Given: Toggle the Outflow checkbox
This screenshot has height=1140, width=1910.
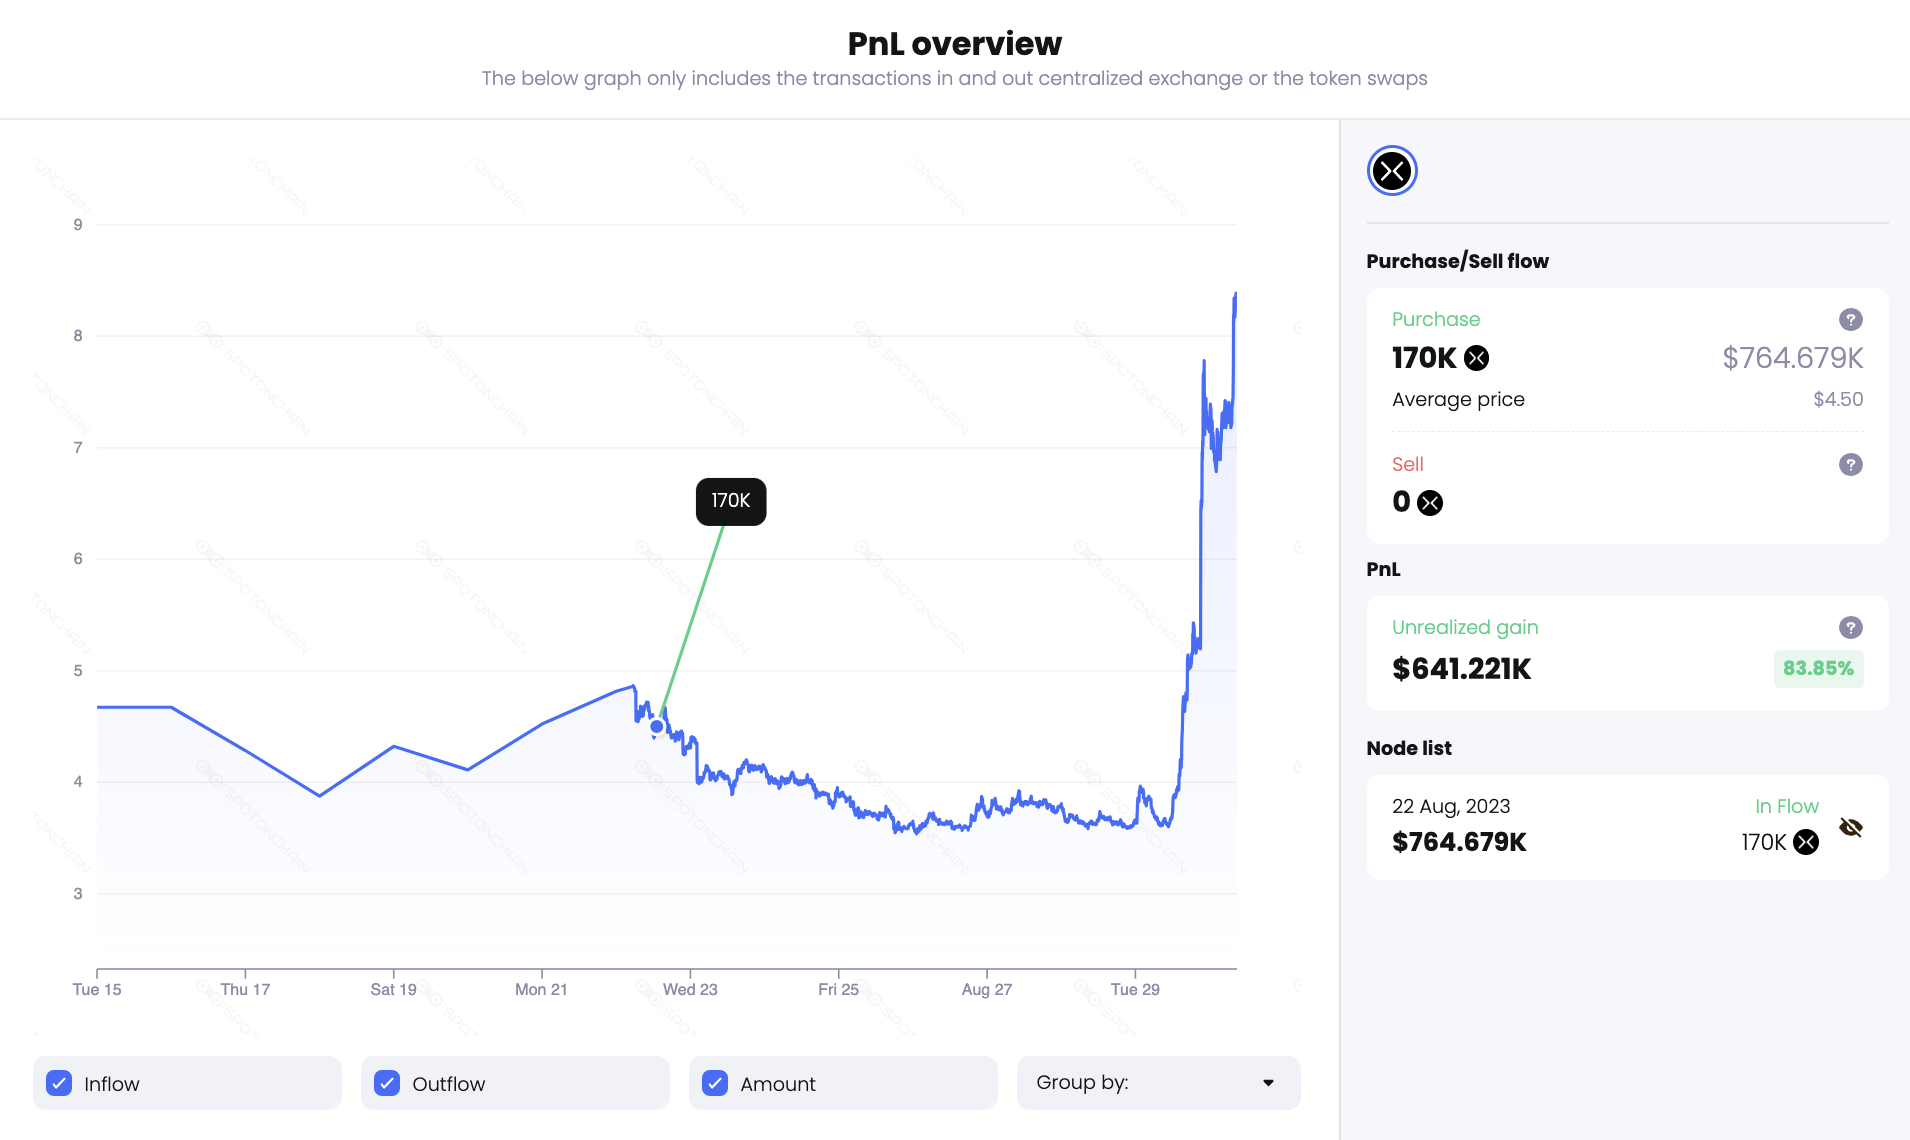Looking at the screenshot, I should (387, 1083).
